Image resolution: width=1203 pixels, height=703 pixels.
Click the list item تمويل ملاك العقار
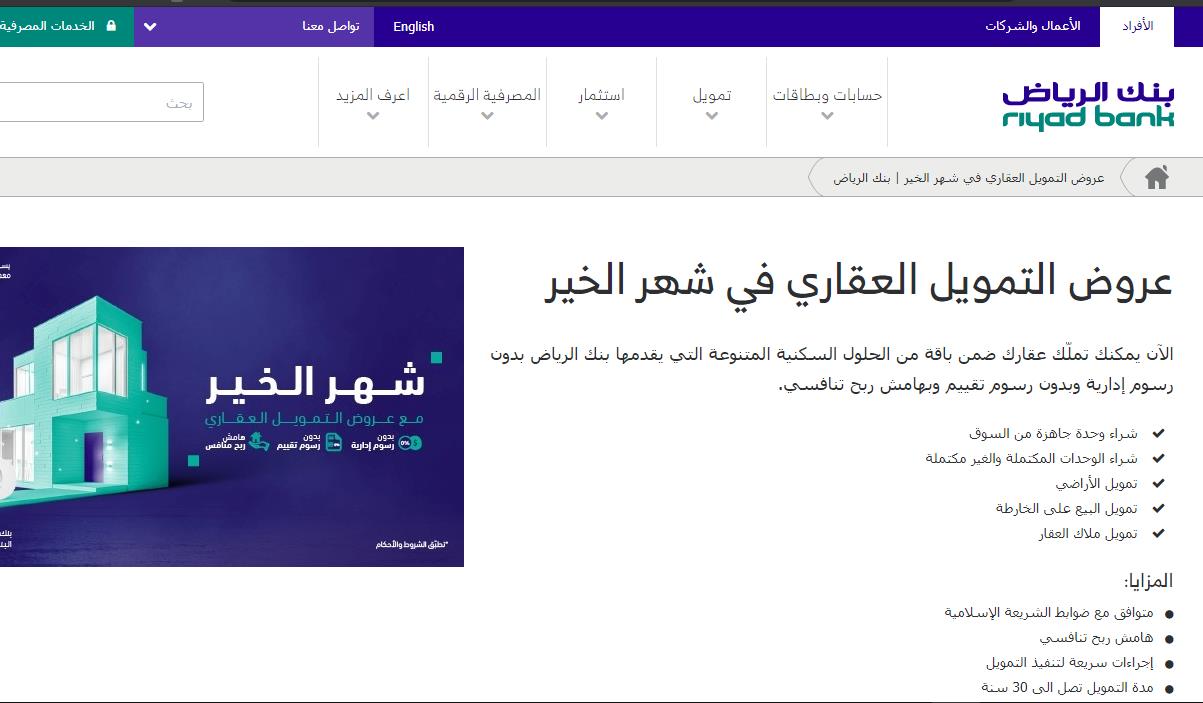point(1088,534)
